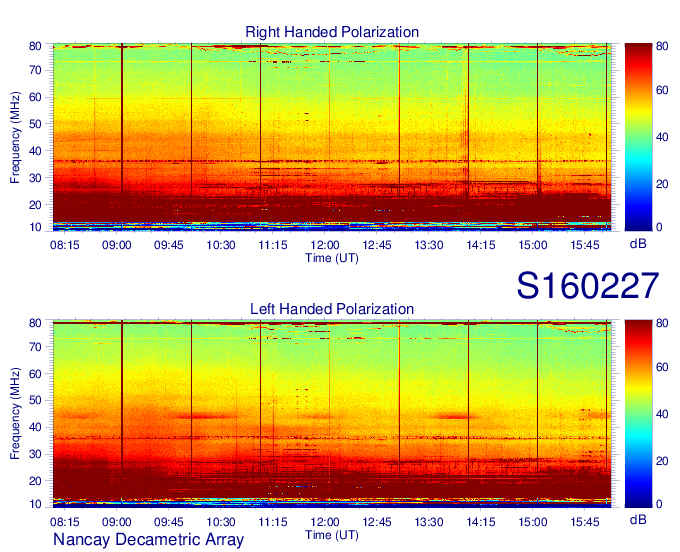Click the 60 value on the bottom color bar

662,367
